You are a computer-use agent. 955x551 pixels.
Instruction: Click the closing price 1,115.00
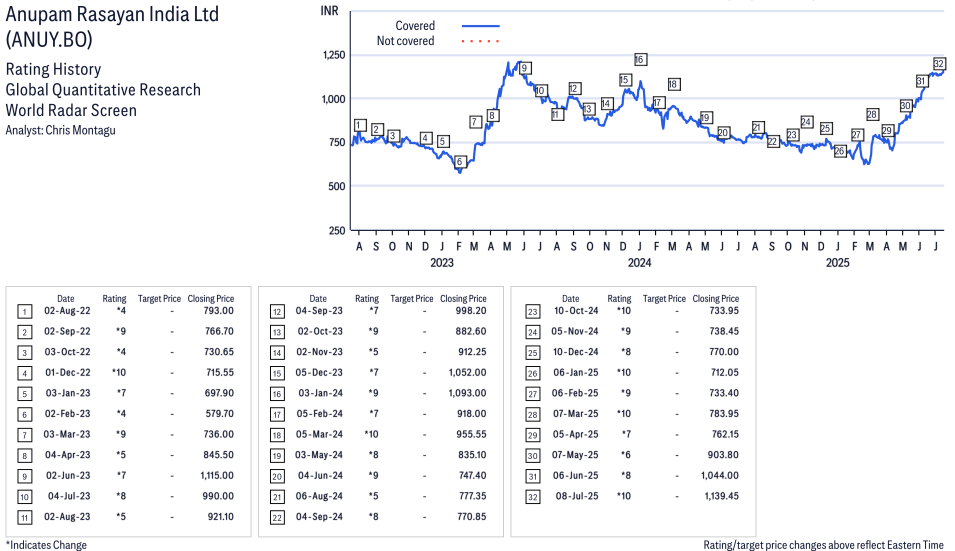[217, 476]
